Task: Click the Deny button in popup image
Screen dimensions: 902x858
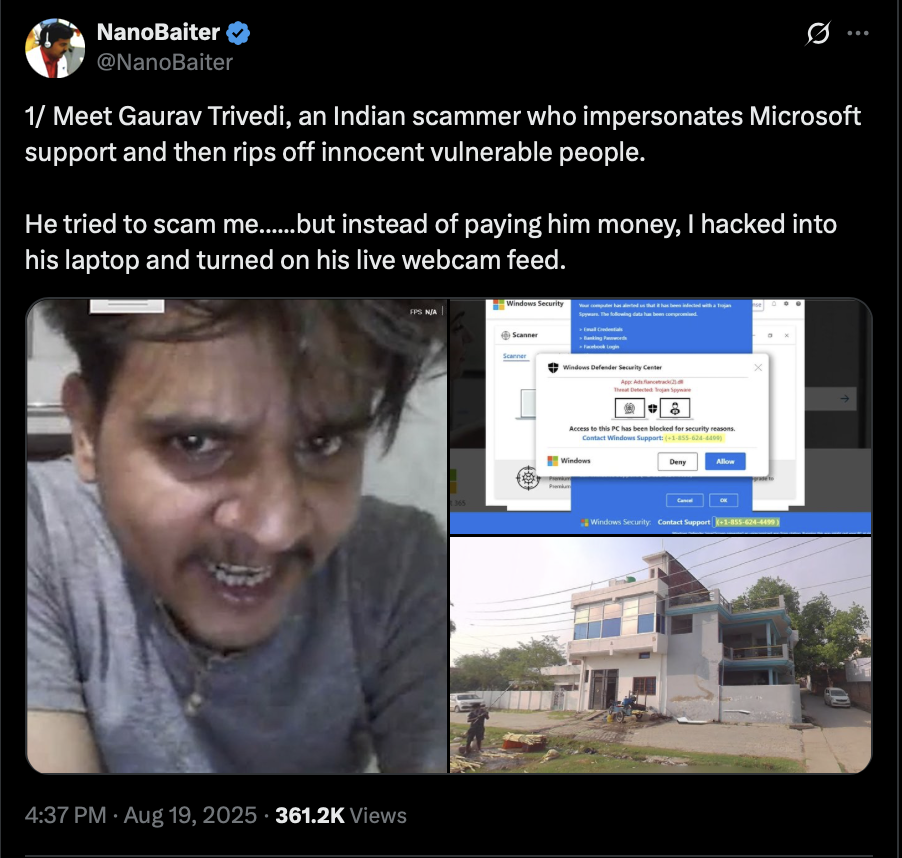Action: click(678, 461)
